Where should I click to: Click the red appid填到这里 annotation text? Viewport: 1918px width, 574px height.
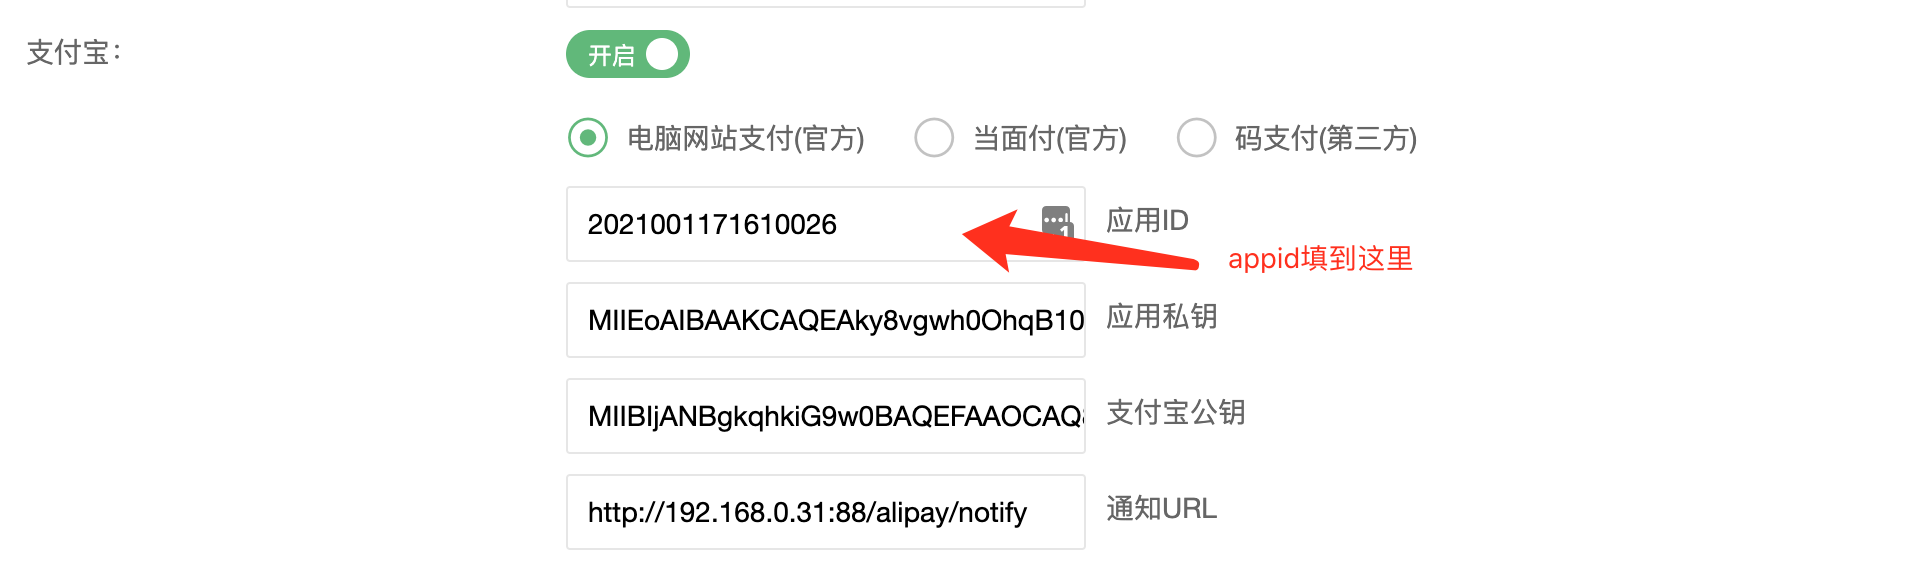[x=1320, y=258]
